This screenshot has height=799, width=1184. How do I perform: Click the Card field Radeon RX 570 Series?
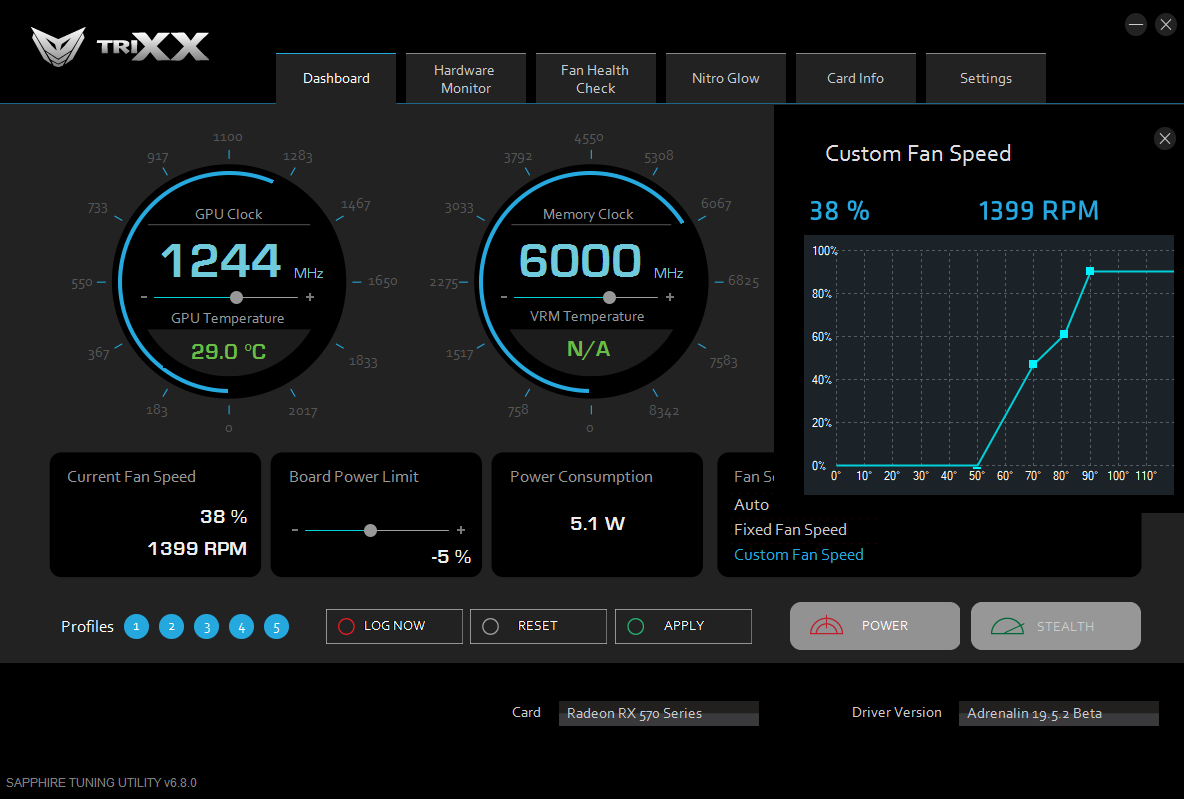[658, 713]
